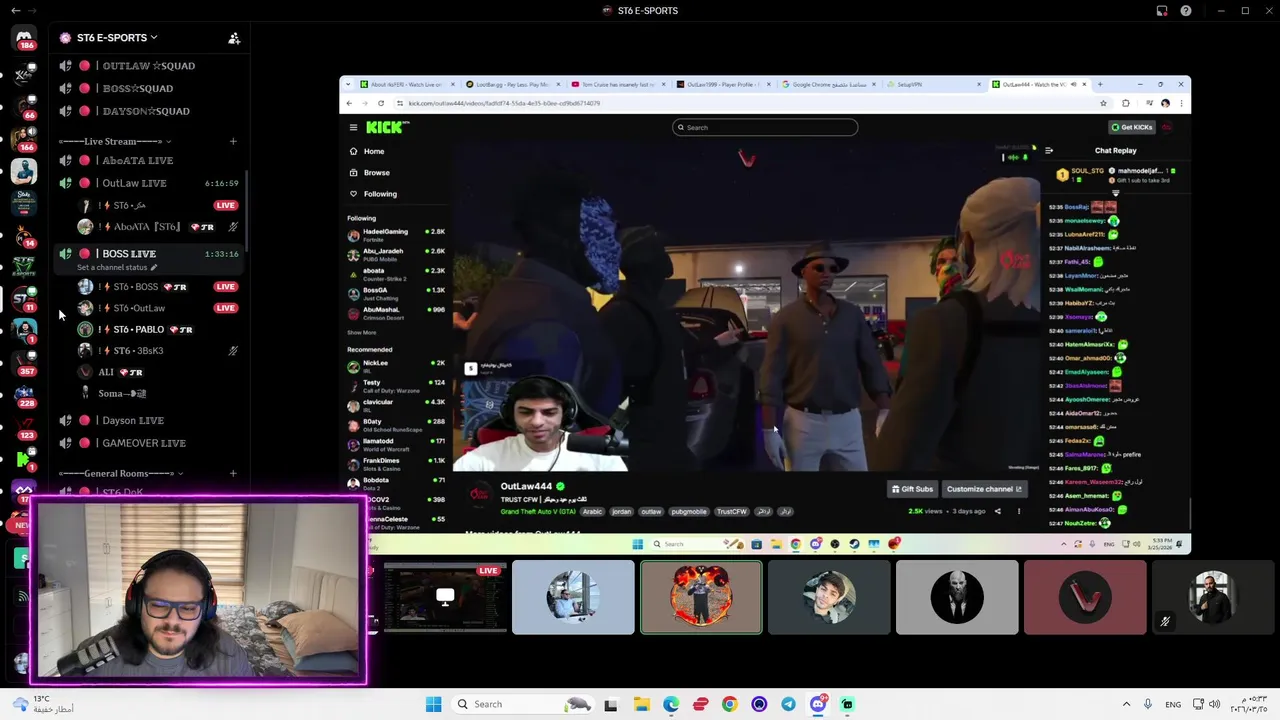Show hidden system tray icons
The height and width of the screenshot is (720, 1280).
coord(1126,704)
